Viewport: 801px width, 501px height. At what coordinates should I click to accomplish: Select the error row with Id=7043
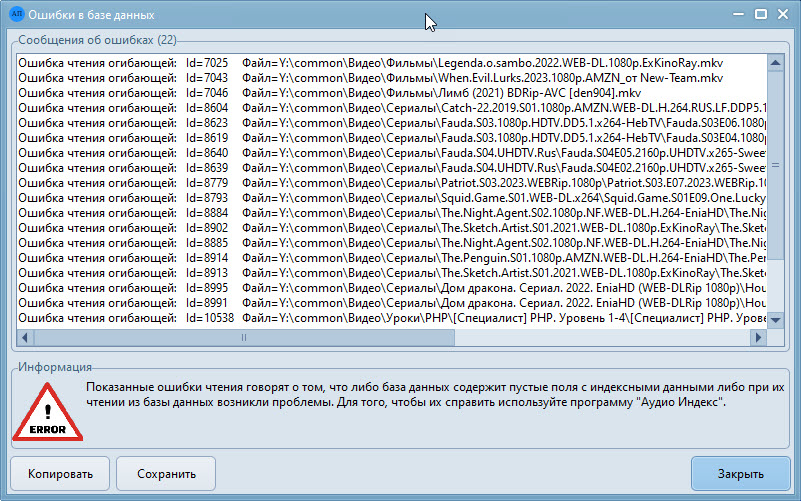click(x=392, y=78)
